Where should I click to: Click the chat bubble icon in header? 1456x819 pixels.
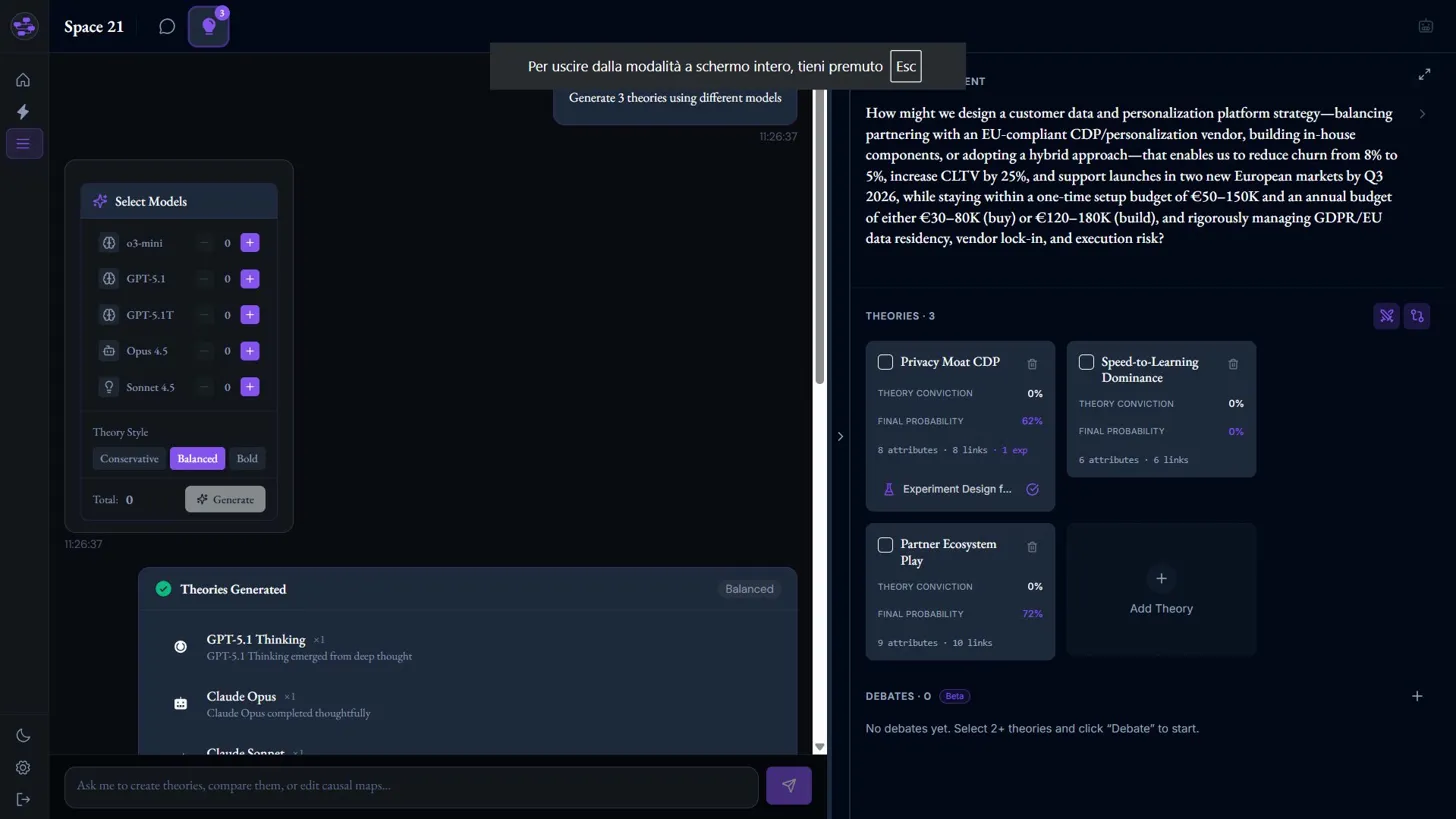[167, 27]
